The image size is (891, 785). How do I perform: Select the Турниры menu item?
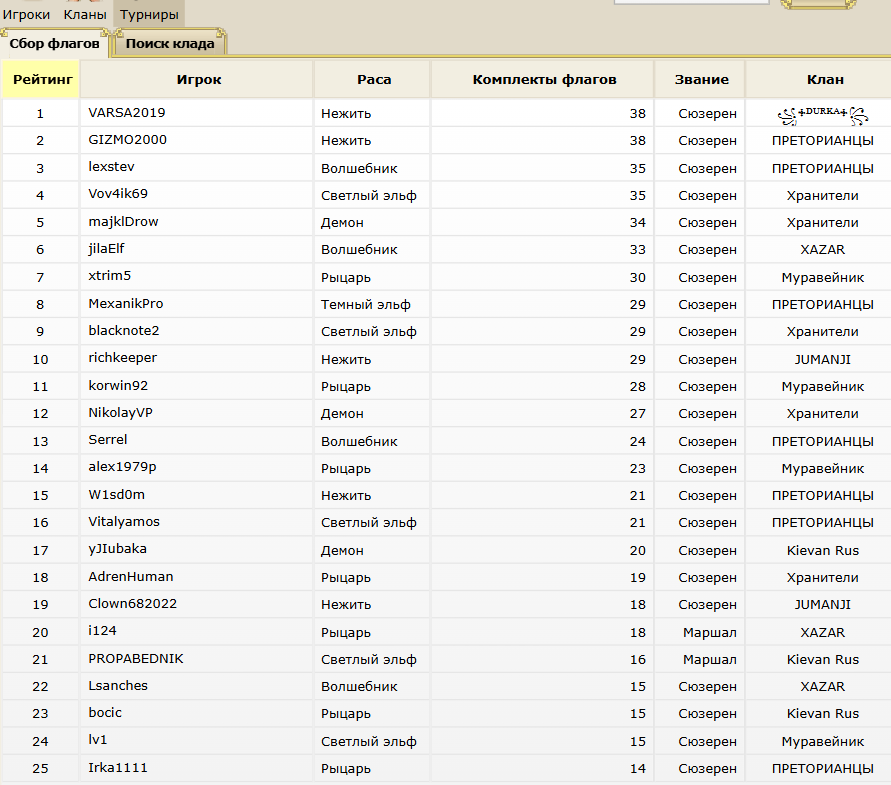(149, 15)
